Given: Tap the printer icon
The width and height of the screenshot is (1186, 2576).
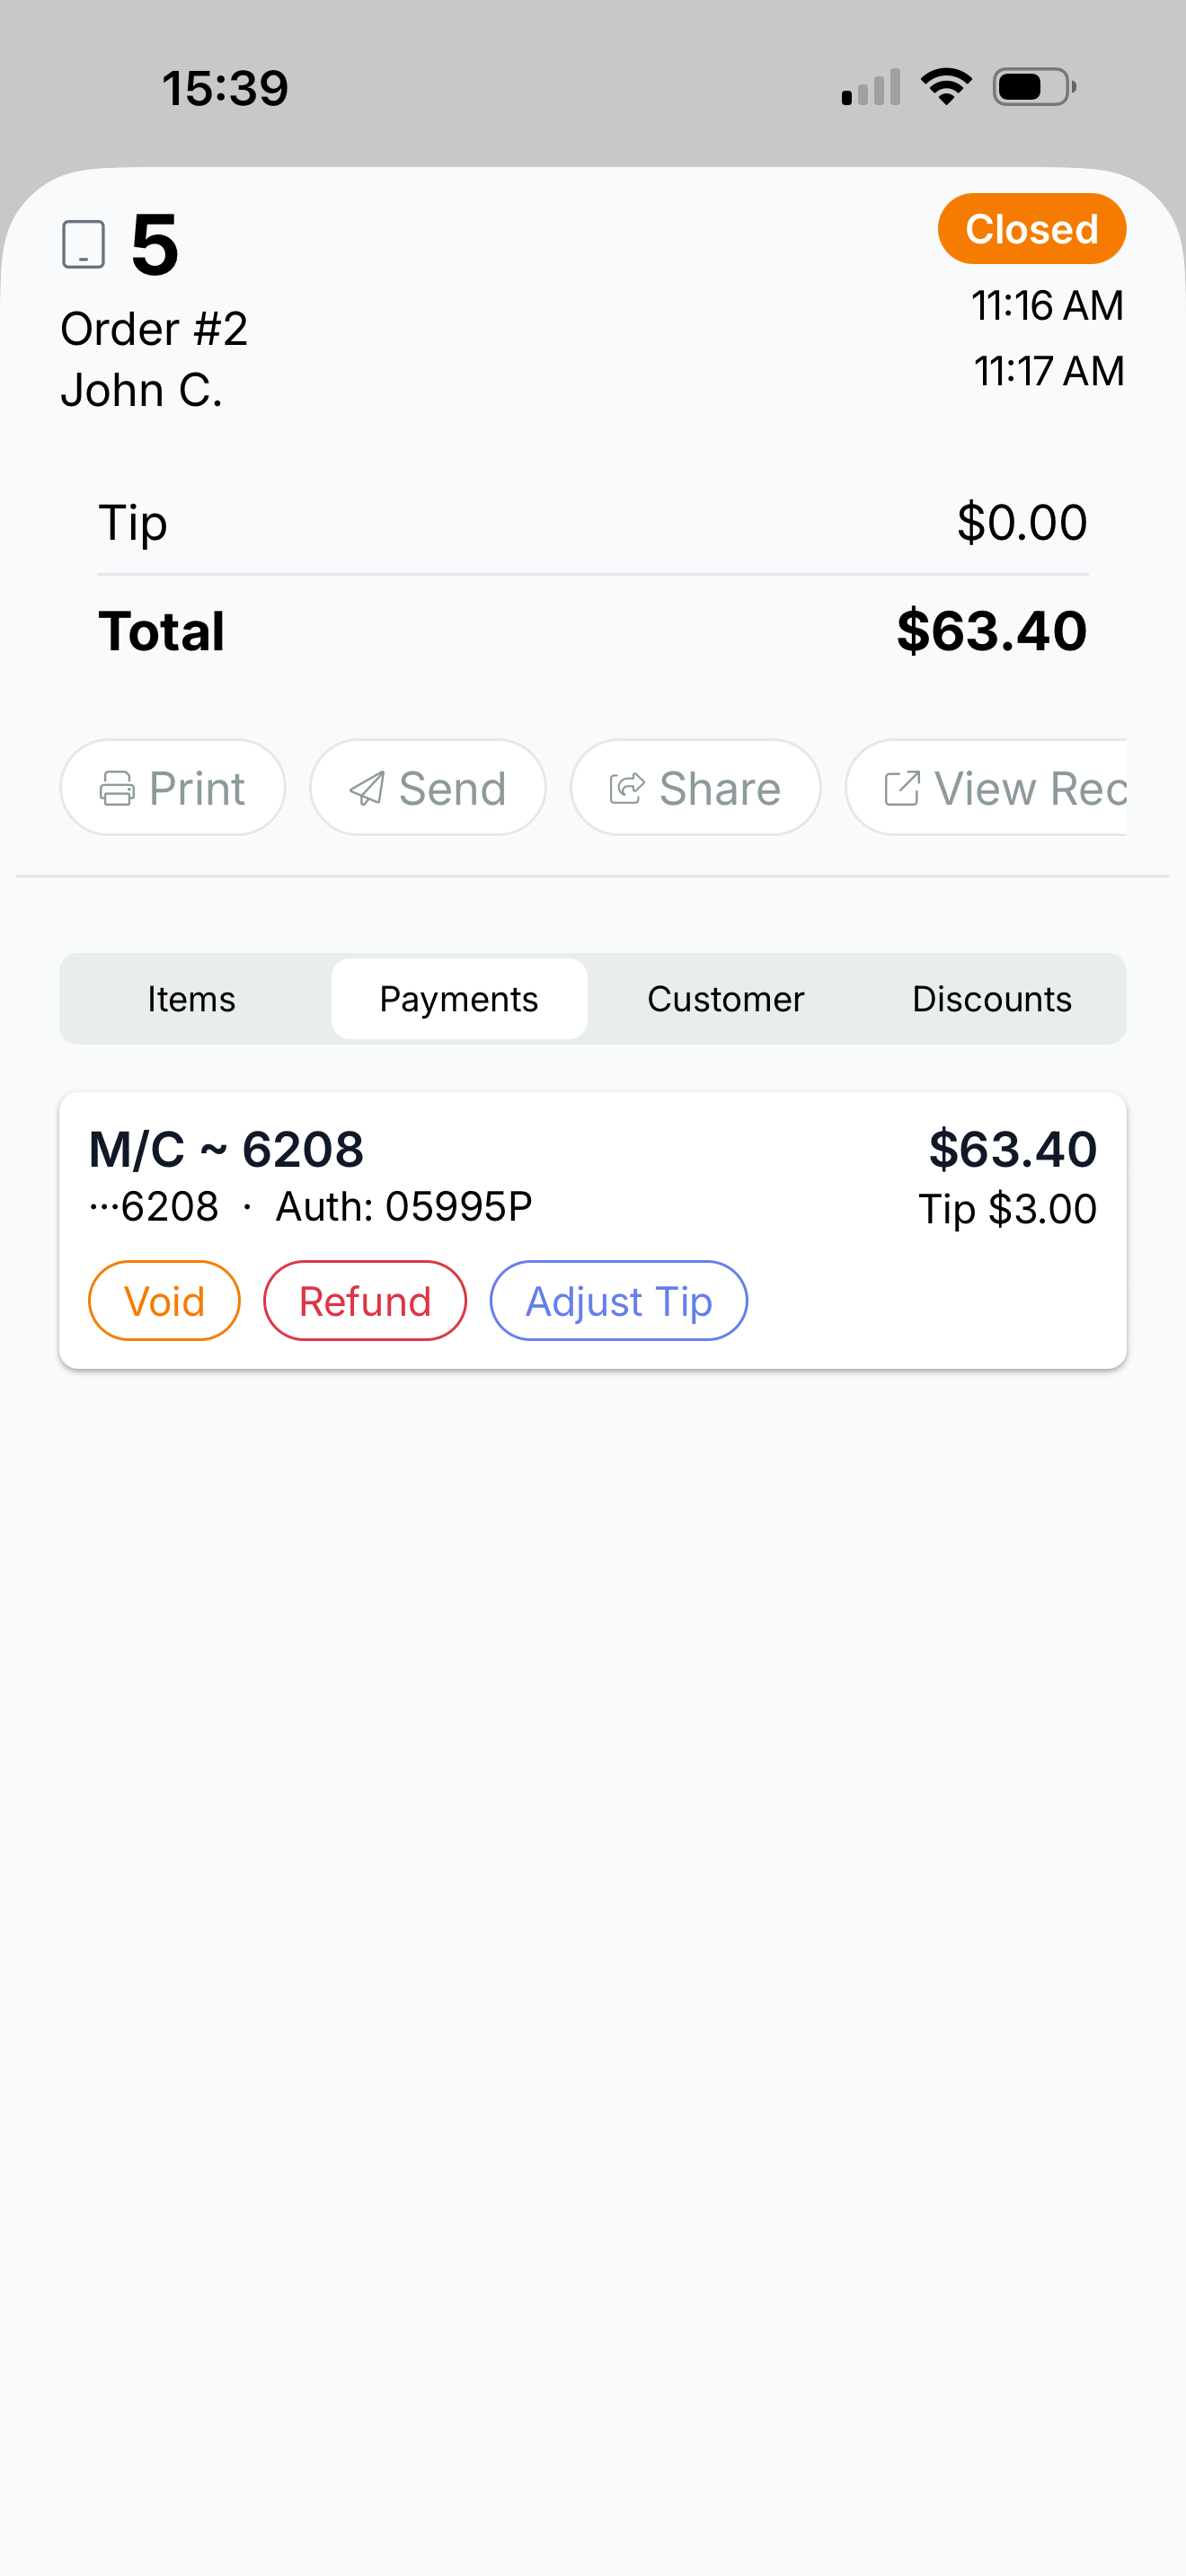Looking at the screenshot, I should pyautogui.click(x=117, y=789).
